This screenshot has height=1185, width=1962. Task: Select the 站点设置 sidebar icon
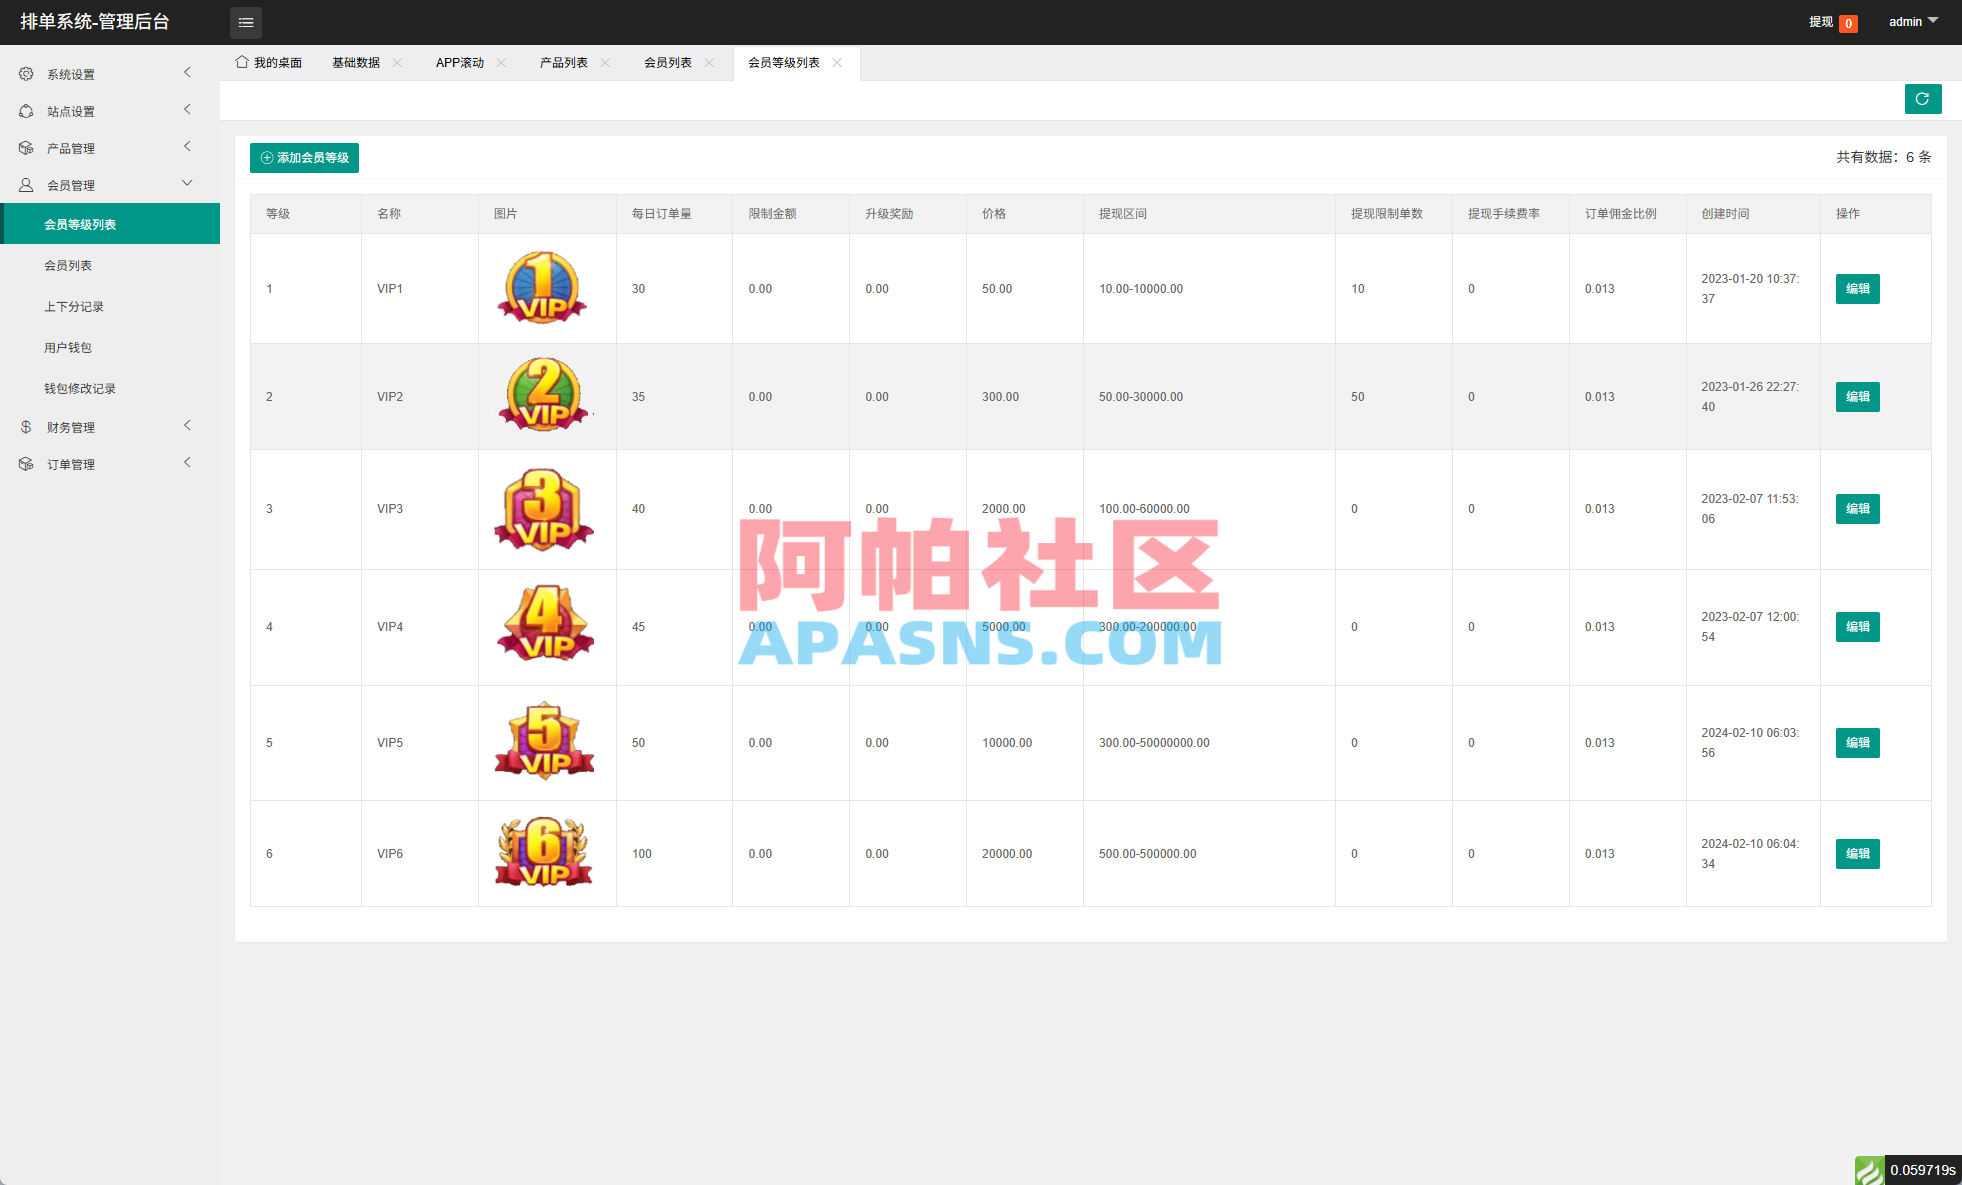point(26,110)
